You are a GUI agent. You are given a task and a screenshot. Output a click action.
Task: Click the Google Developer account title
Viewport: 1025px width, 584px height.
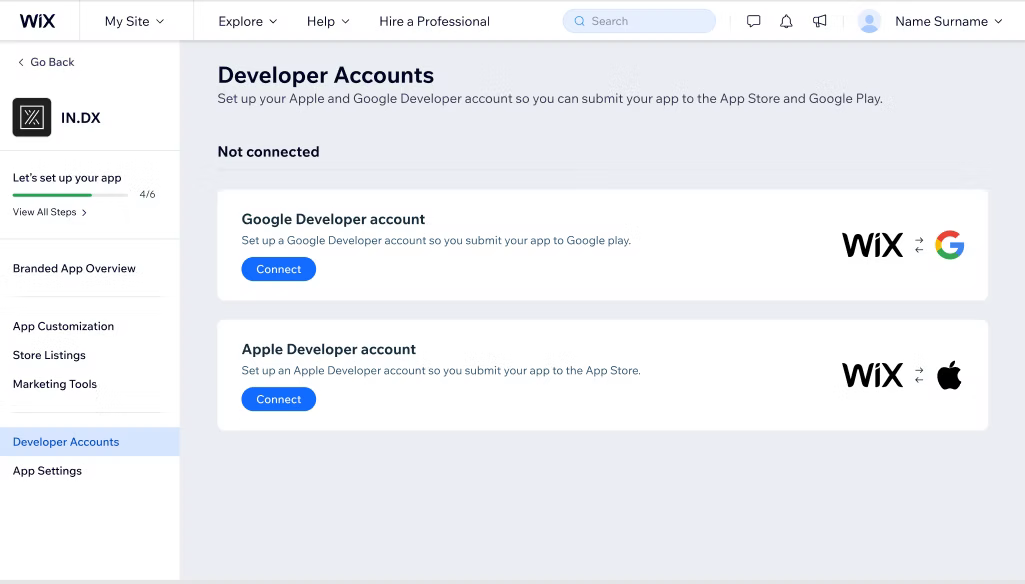333,219
